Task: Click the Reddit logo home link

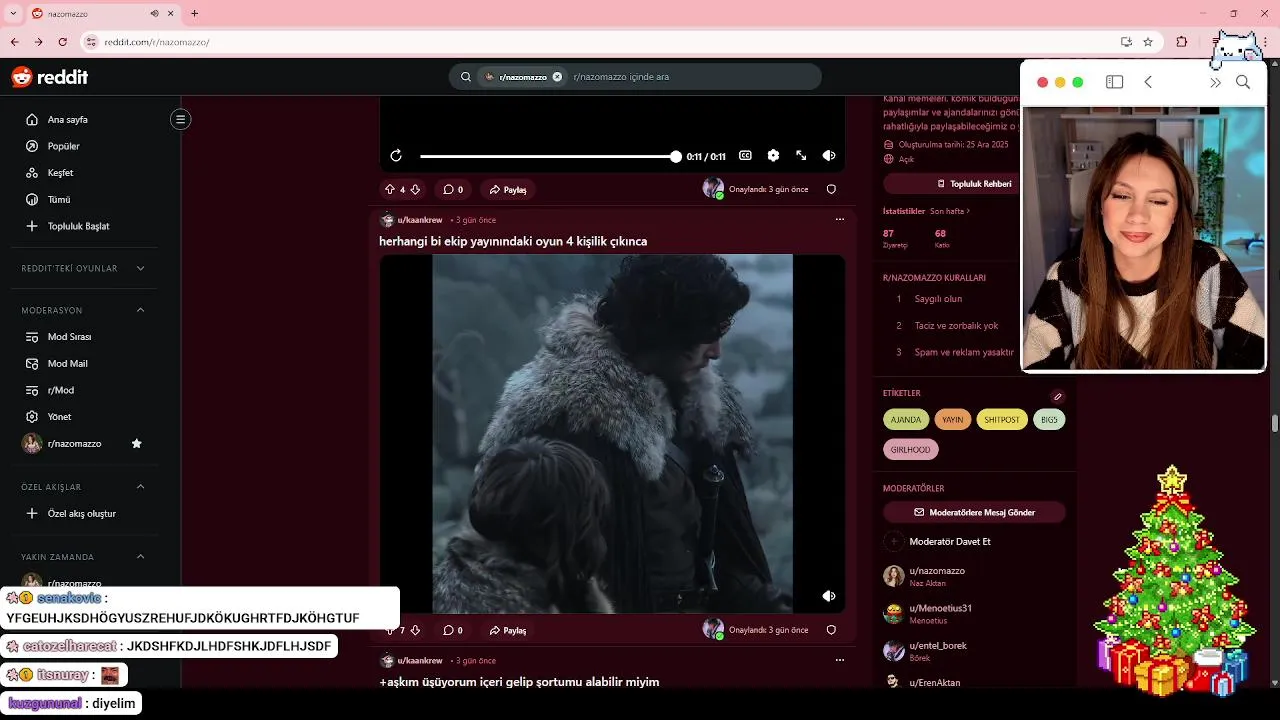Action: pos(50,77)
